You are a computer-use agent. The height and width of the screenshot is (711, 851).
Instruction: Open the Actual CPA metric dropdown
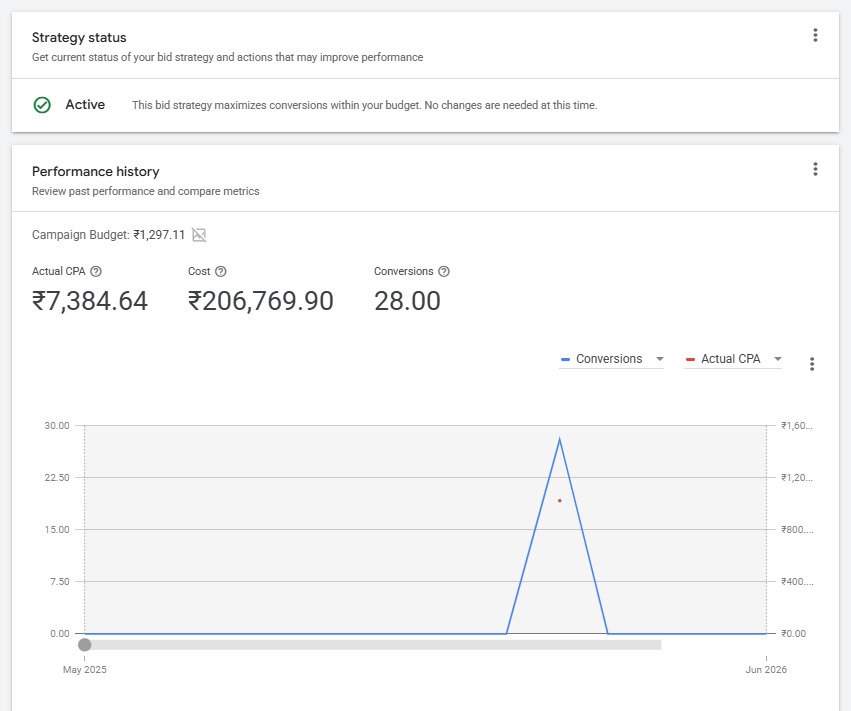click(733, 359)
